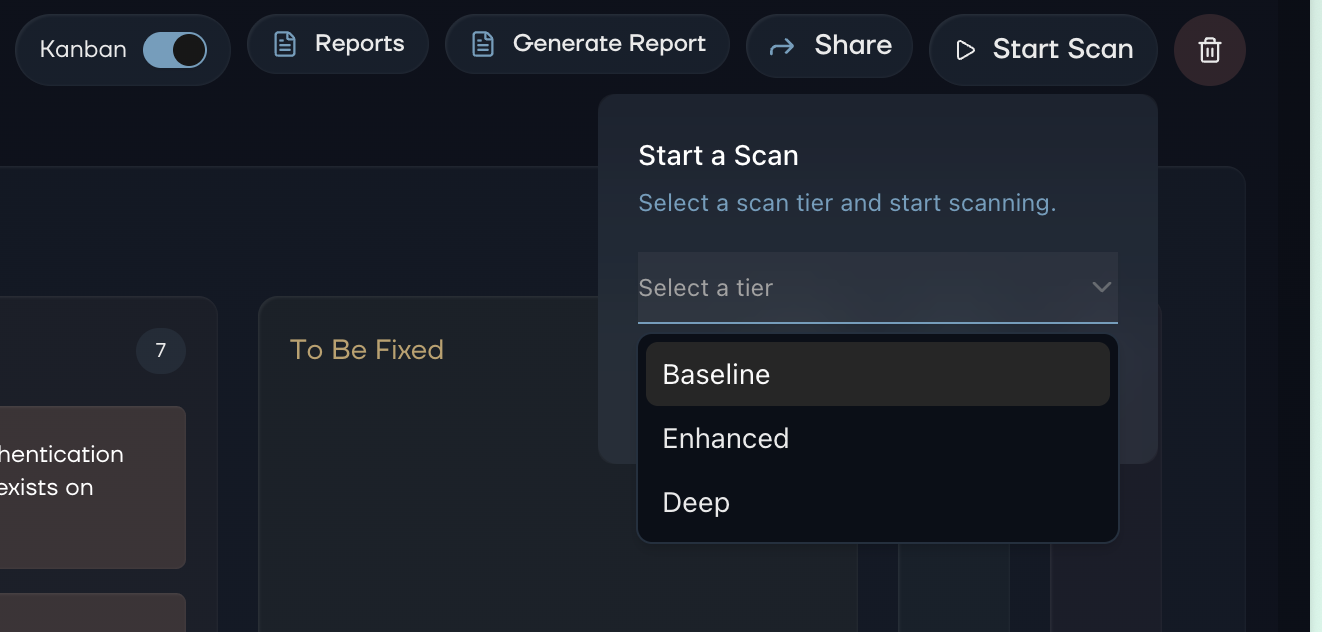The height and width of the screenshot is (632, 1322).
Task: Click the To Be Fixed column header
Action: tap(367, 350)
